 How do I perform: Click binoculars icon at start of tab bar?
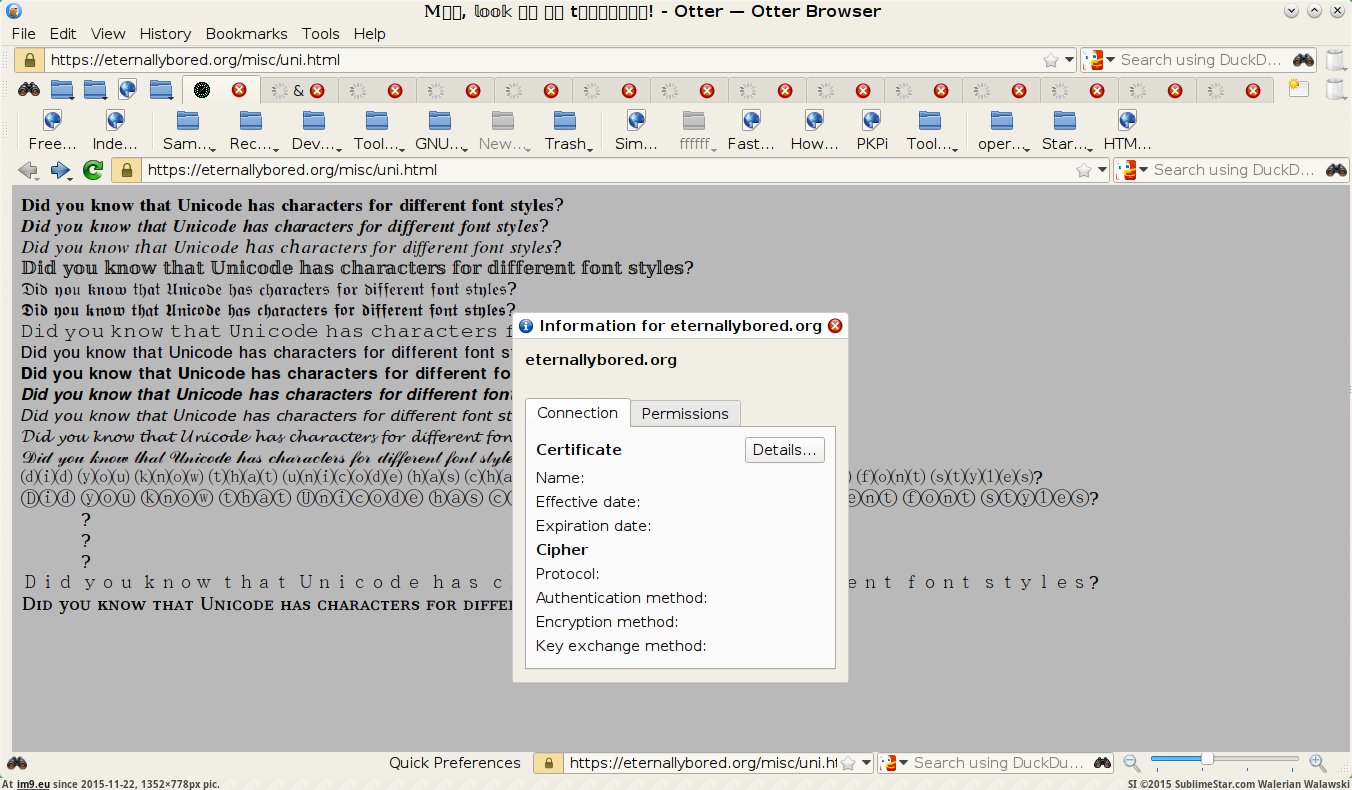[x=28, y=89]
